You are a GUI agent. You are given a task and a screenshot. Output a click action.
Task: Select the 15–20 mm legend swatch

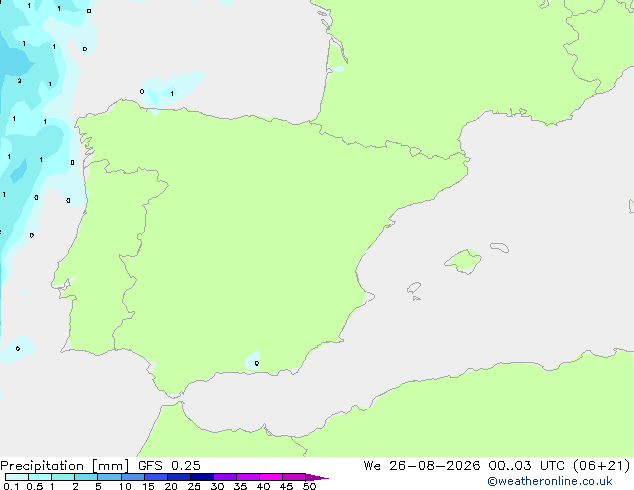(156, 477)
